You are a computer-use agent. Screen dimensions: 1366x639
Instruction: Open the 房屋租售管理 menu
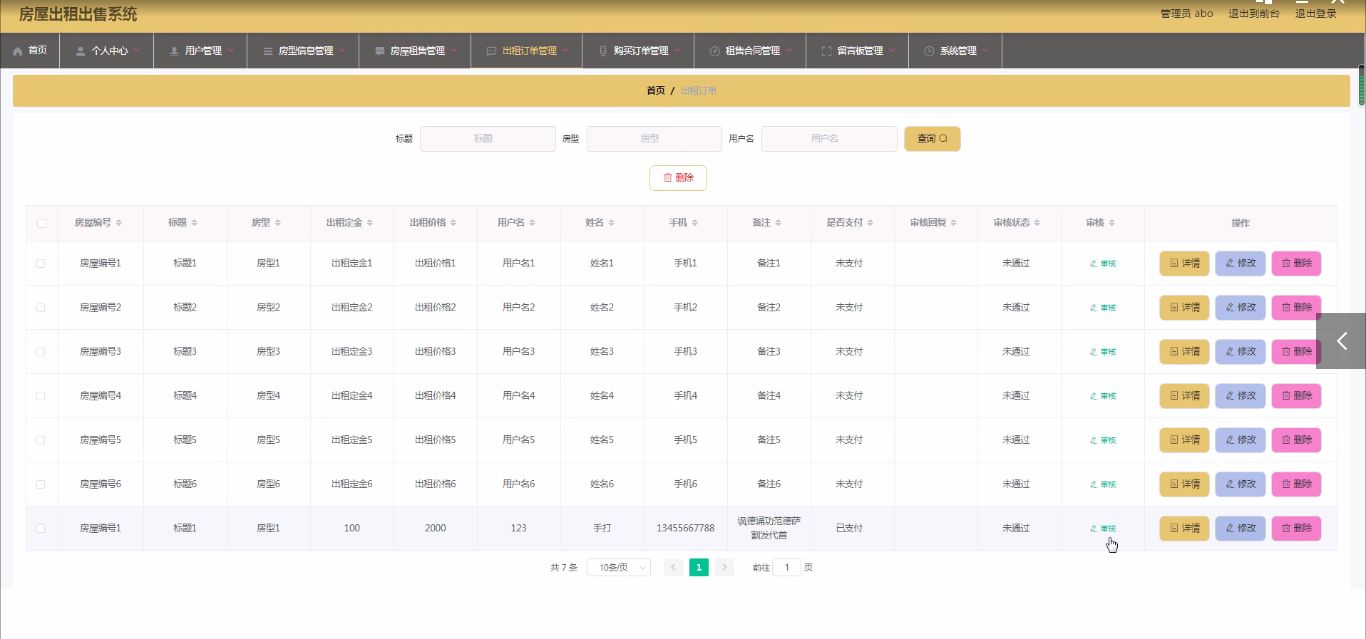(415, 51)
